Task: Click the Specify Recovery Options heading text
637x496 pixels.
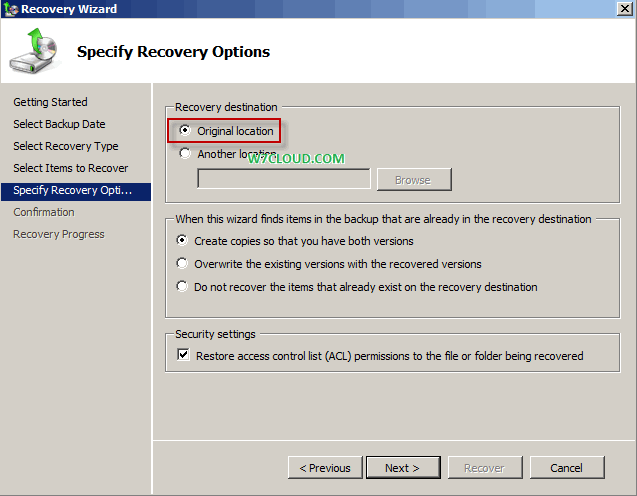Action: (173, 52)
